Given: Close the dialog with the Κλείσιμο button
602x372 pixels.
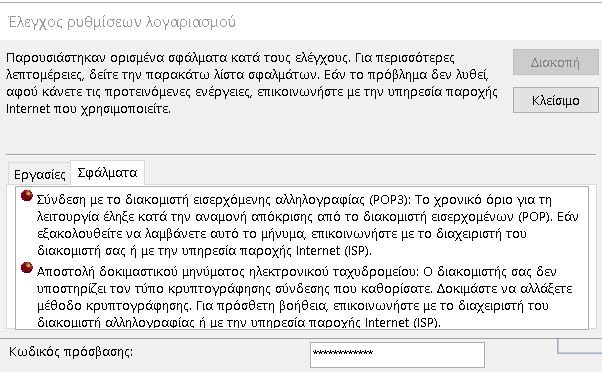Looking at the screenshot, I should pos(556,100).
